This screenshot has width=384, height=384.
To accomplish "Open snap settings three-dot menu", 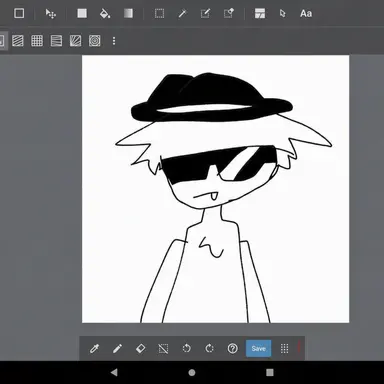I will click(x=114, y=41).
